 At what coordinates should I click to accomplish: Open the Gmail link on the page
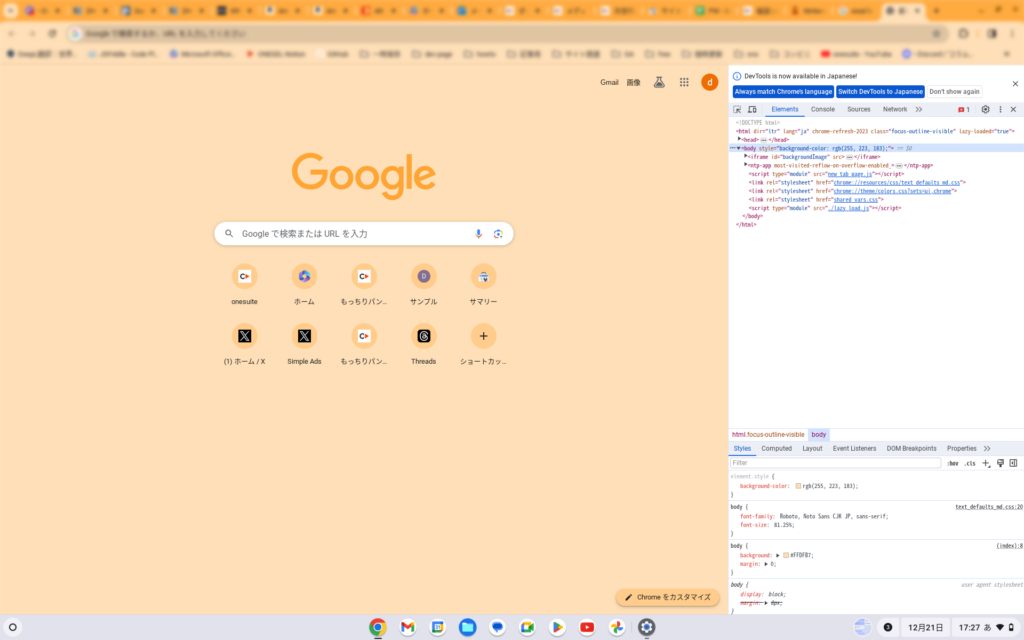(x=609, y=82)
